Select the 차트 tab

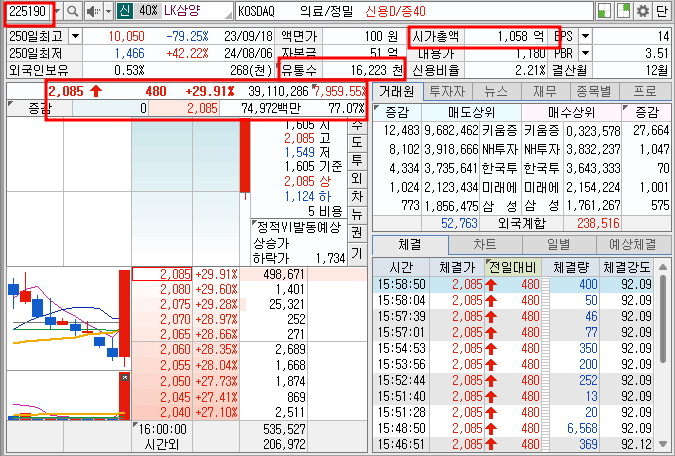pyautogui.click(x=485, y=245)
